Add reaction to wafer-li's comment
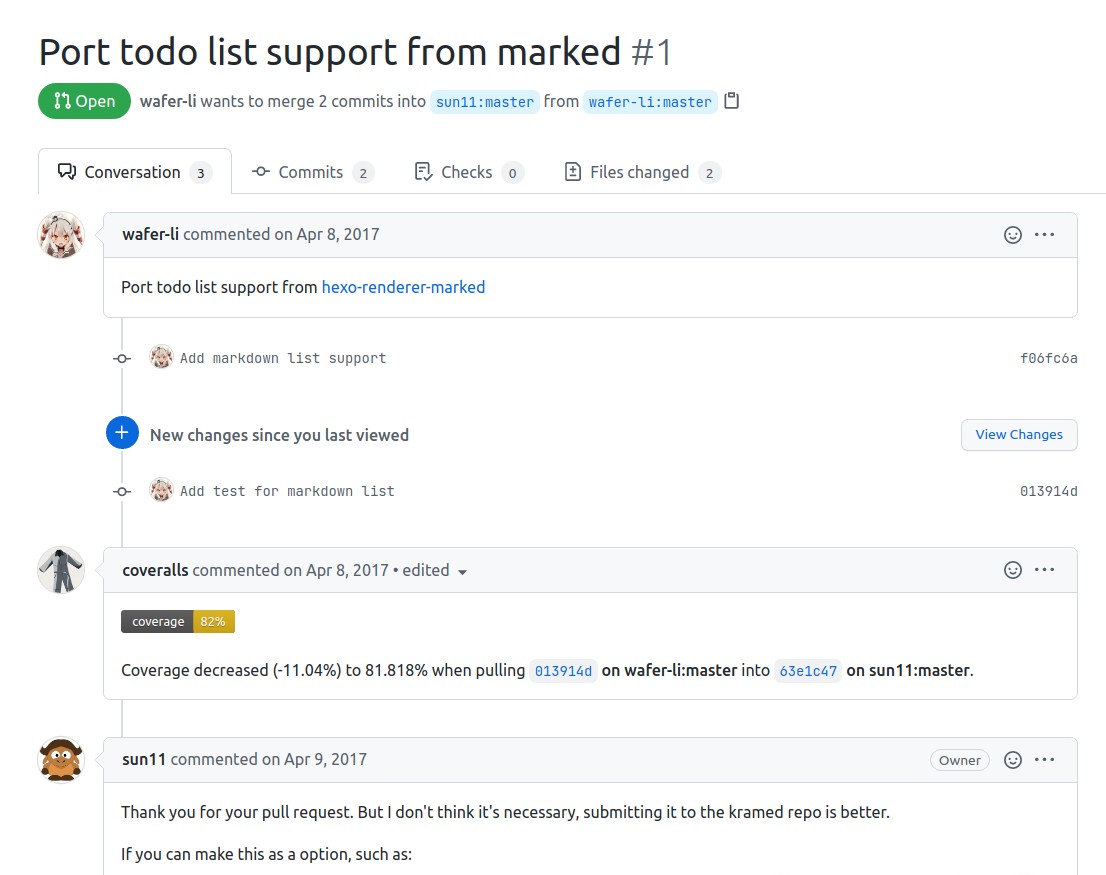 click(x=1013, y=235)
